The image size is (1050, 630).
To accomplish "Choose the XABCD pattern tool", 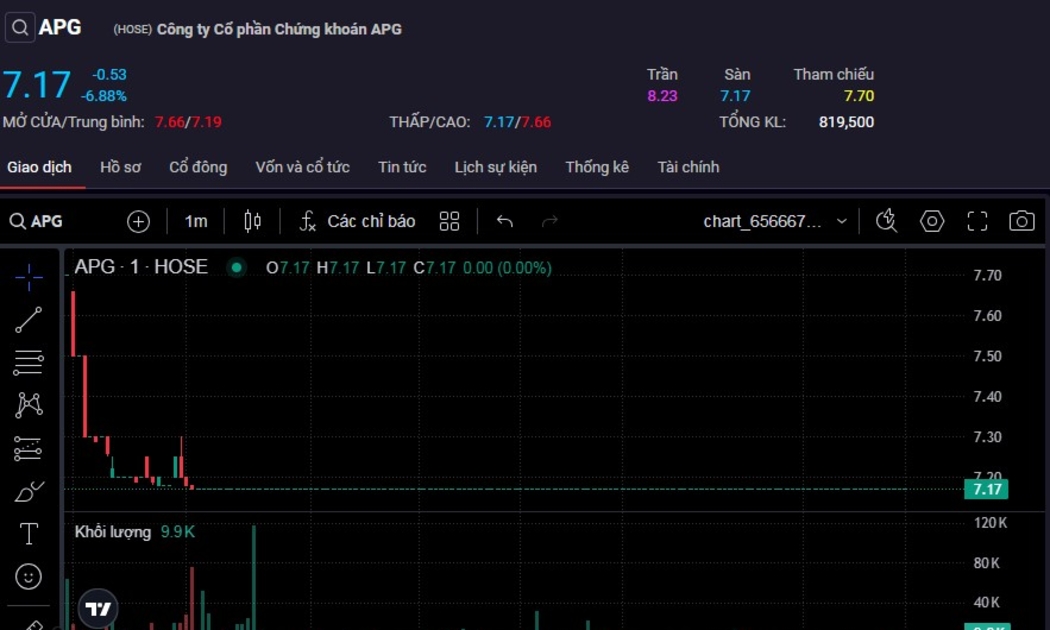I will pyautogui.click(x=29, y=404).
